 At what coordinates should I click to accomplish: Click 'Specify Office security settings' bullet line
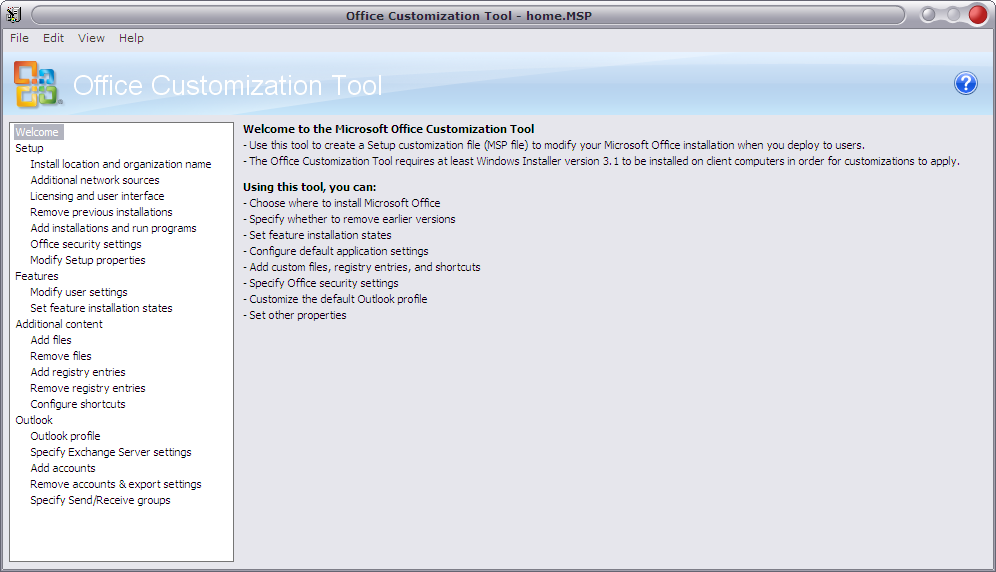tap(321, 283)
